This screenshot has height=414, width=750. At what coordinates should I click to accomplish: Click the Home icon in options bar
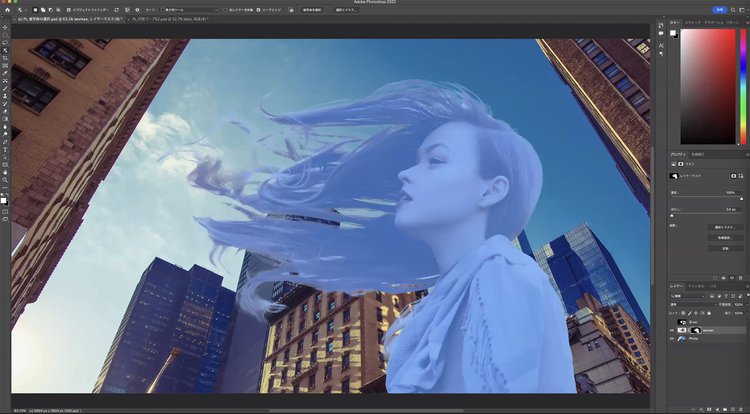(x=7, y=9)
